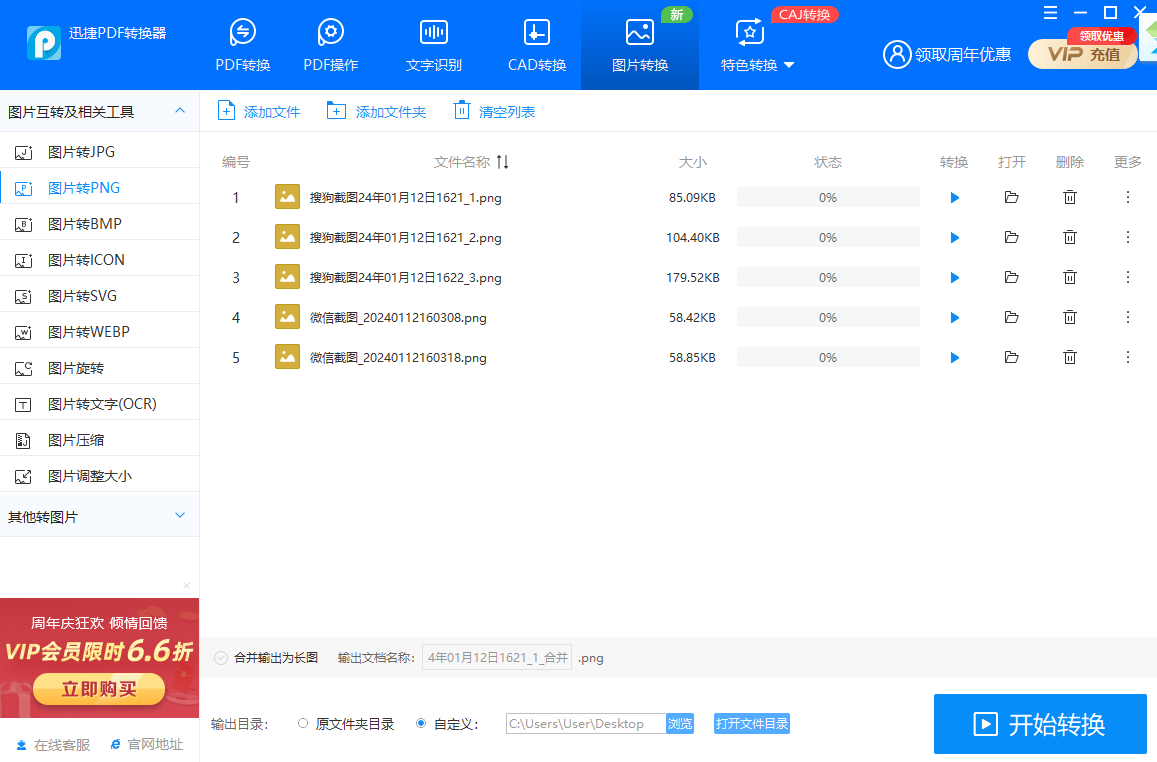This screenshot has width=1157, height=762.
Task: Click progress bar of 搜狗截图24年01月12日1622_3.png
Action: pos(828,277)
